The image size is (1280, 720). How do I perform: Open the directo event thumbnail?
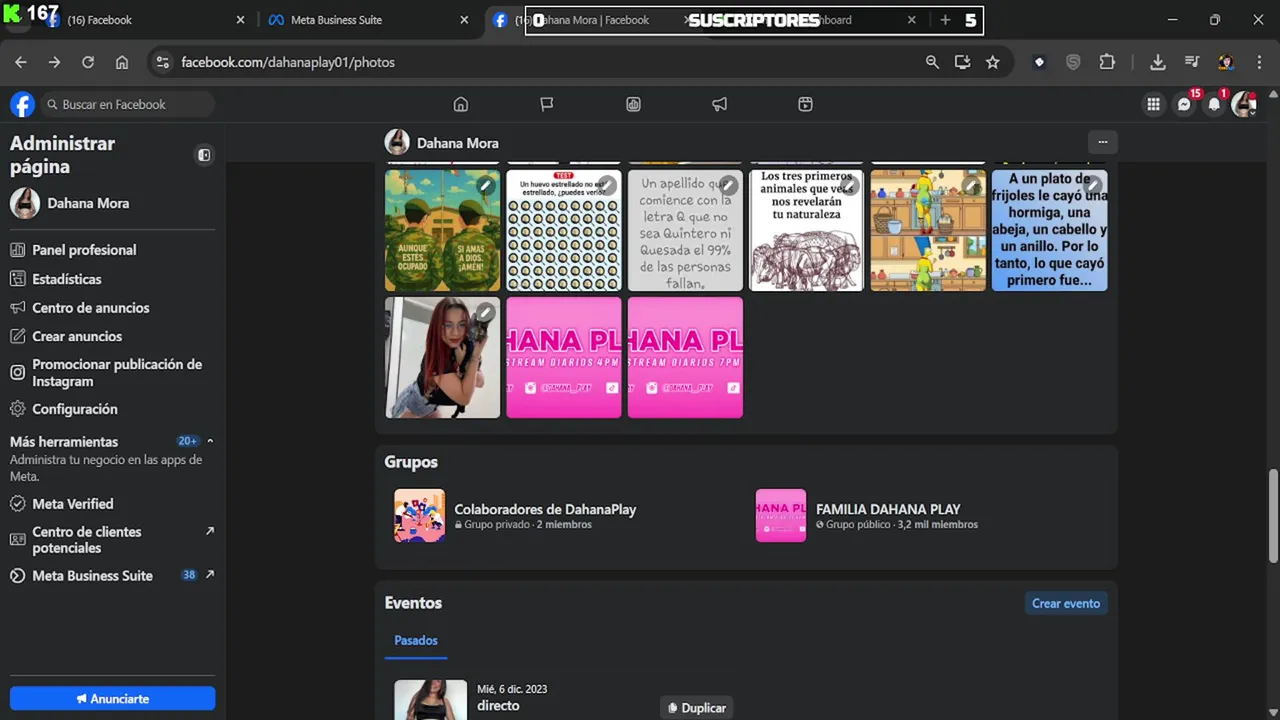pyautogui.click(x=430, y=700)
